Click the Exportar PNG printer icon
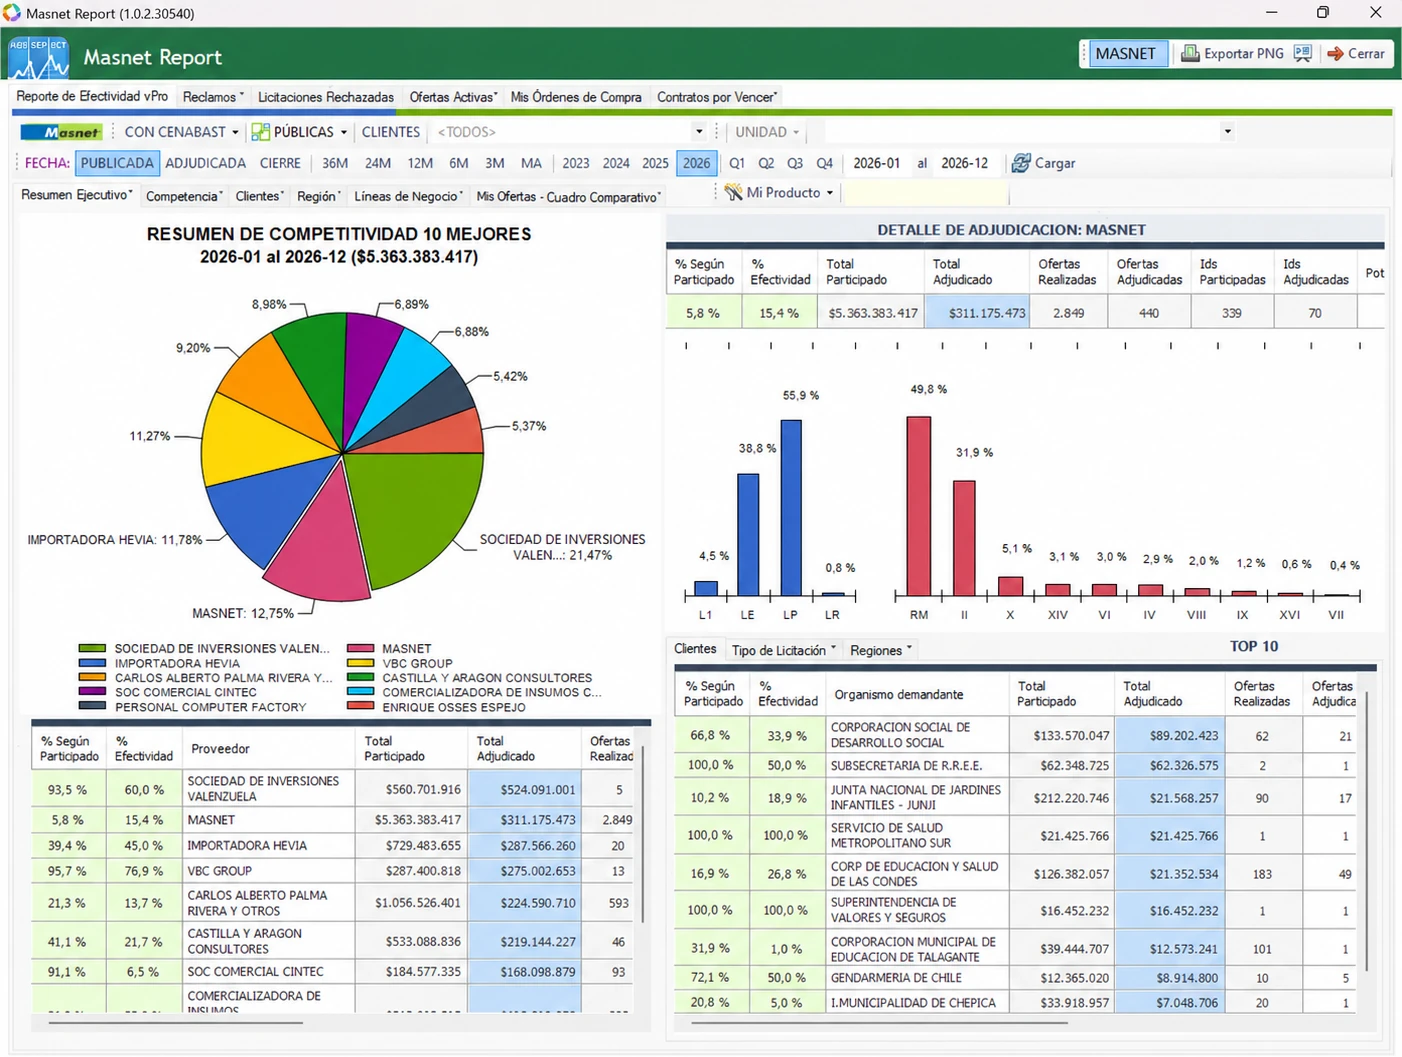 [1190, 53]
